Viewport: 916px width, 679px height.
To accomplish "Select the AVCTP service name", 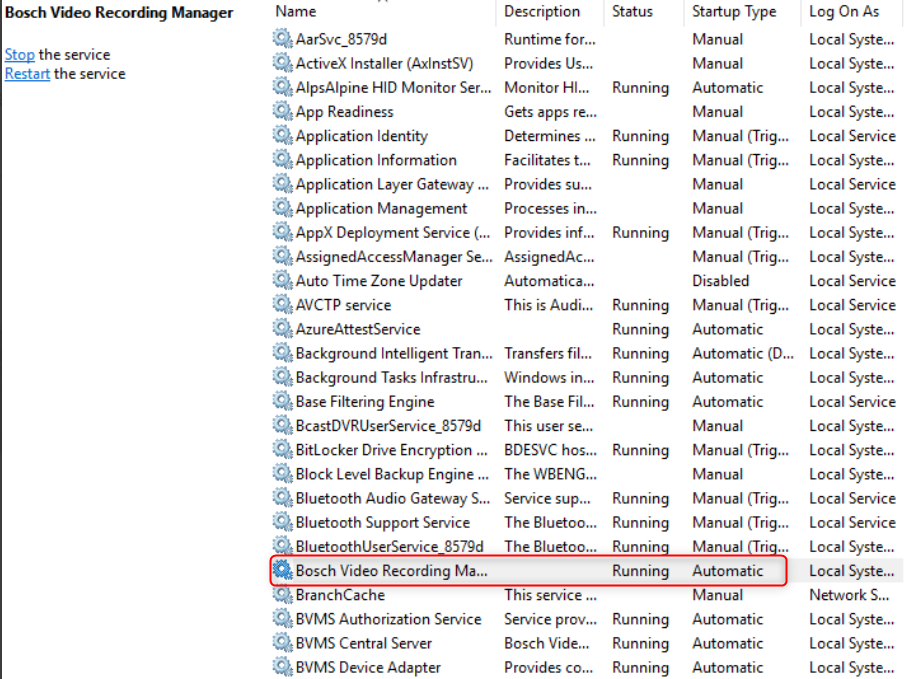I will pos(344,304).
